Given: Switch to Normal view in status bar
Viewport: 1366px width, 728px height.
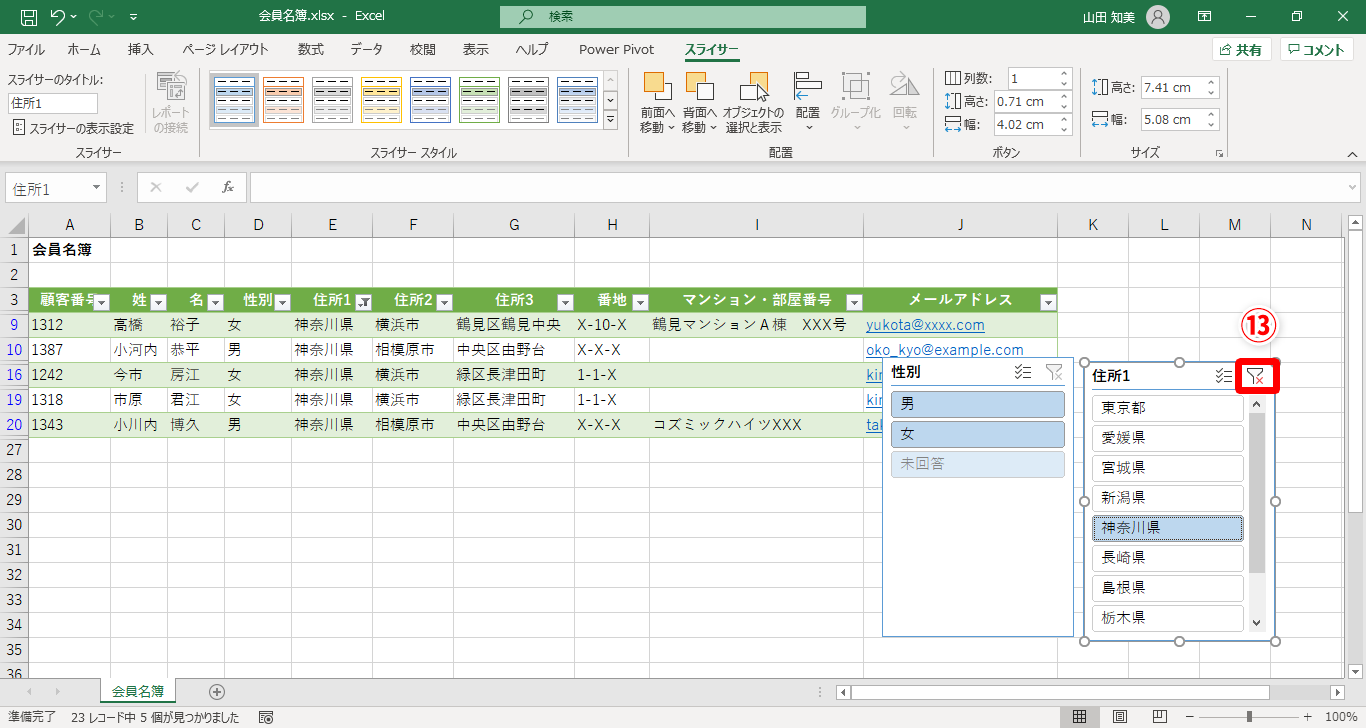Looking at the screenshot, I should (1080, 717).
